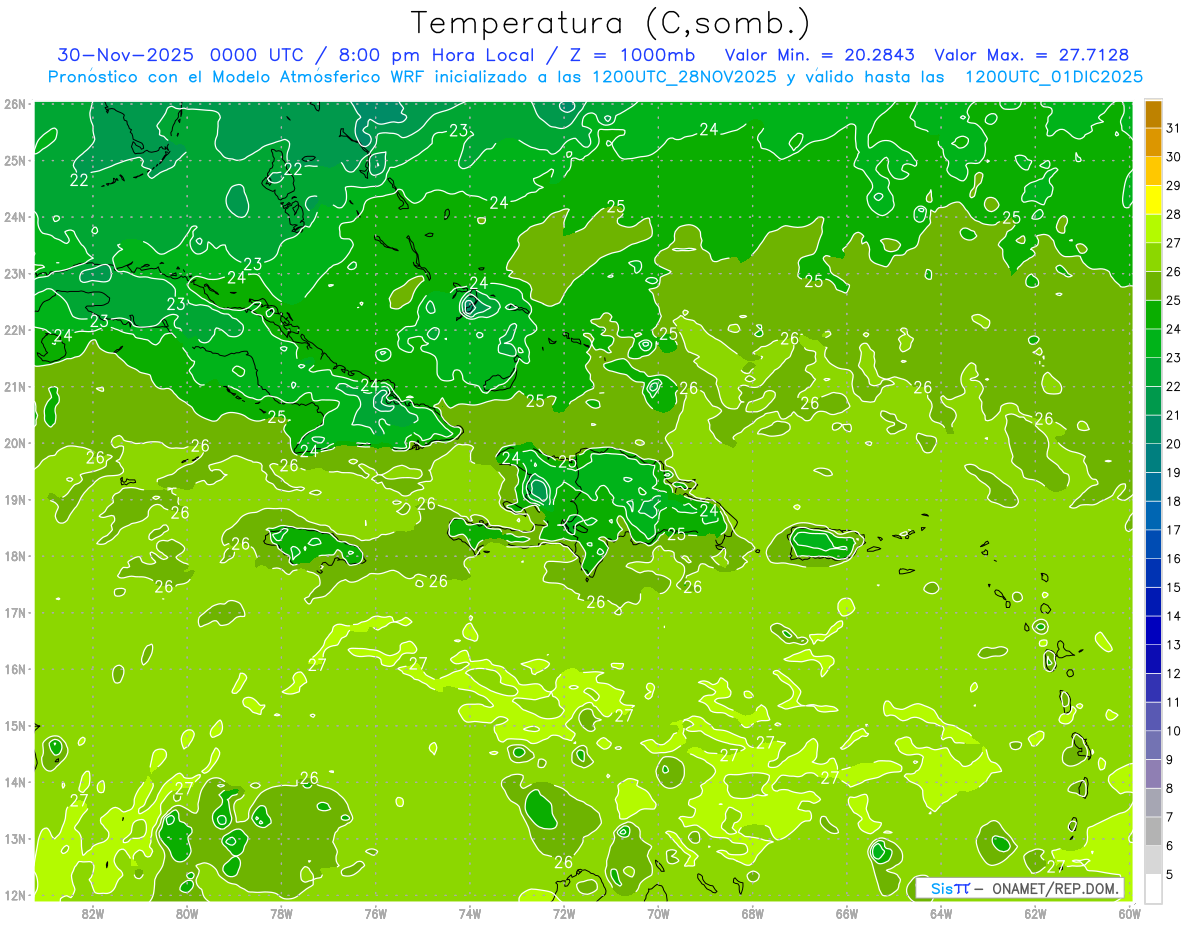This screenshot has width=1200, height=927.
Task: Click the longitude axis label 82W
Action: coord(93,914)
